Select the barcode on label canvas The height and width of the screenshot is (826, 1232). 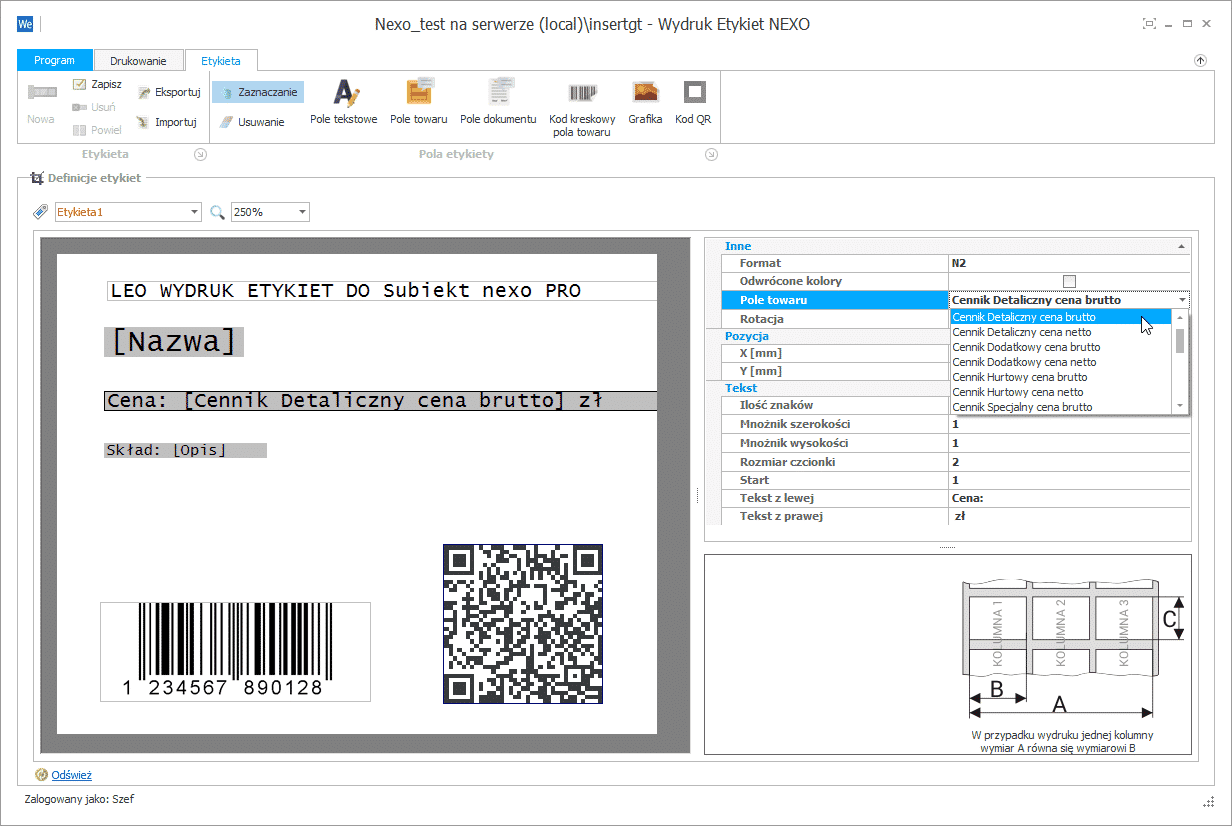(x=235, y=652)
